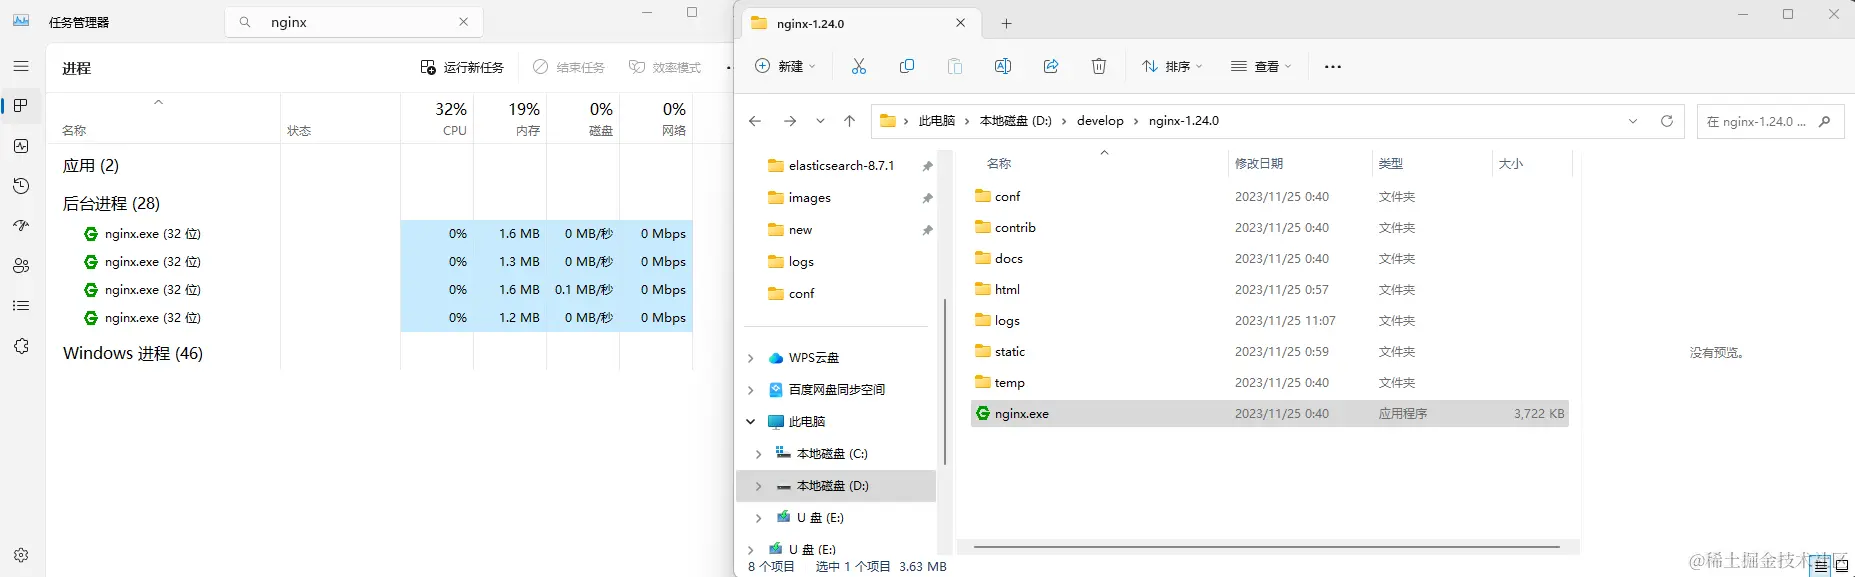Click develop in address bar breadcrumb
Screen dimensions: 1855x577
pyautogui.click(x=1100, y=121)
